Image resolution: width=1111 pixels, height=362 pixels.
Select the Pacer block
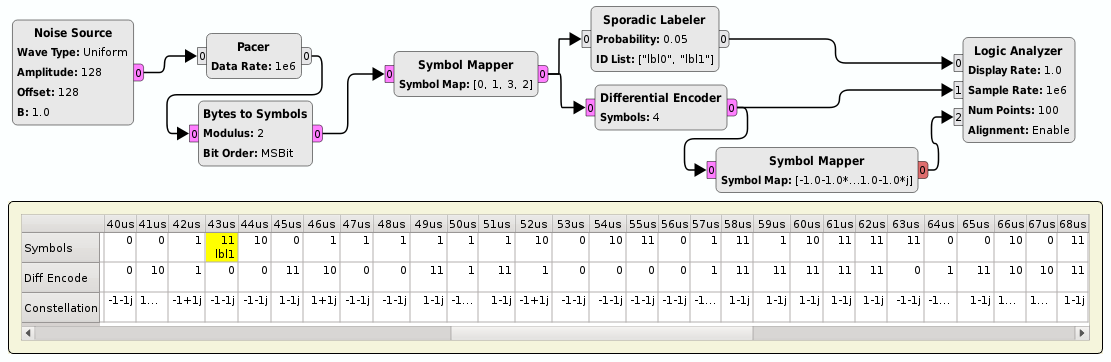click(254, 56)
